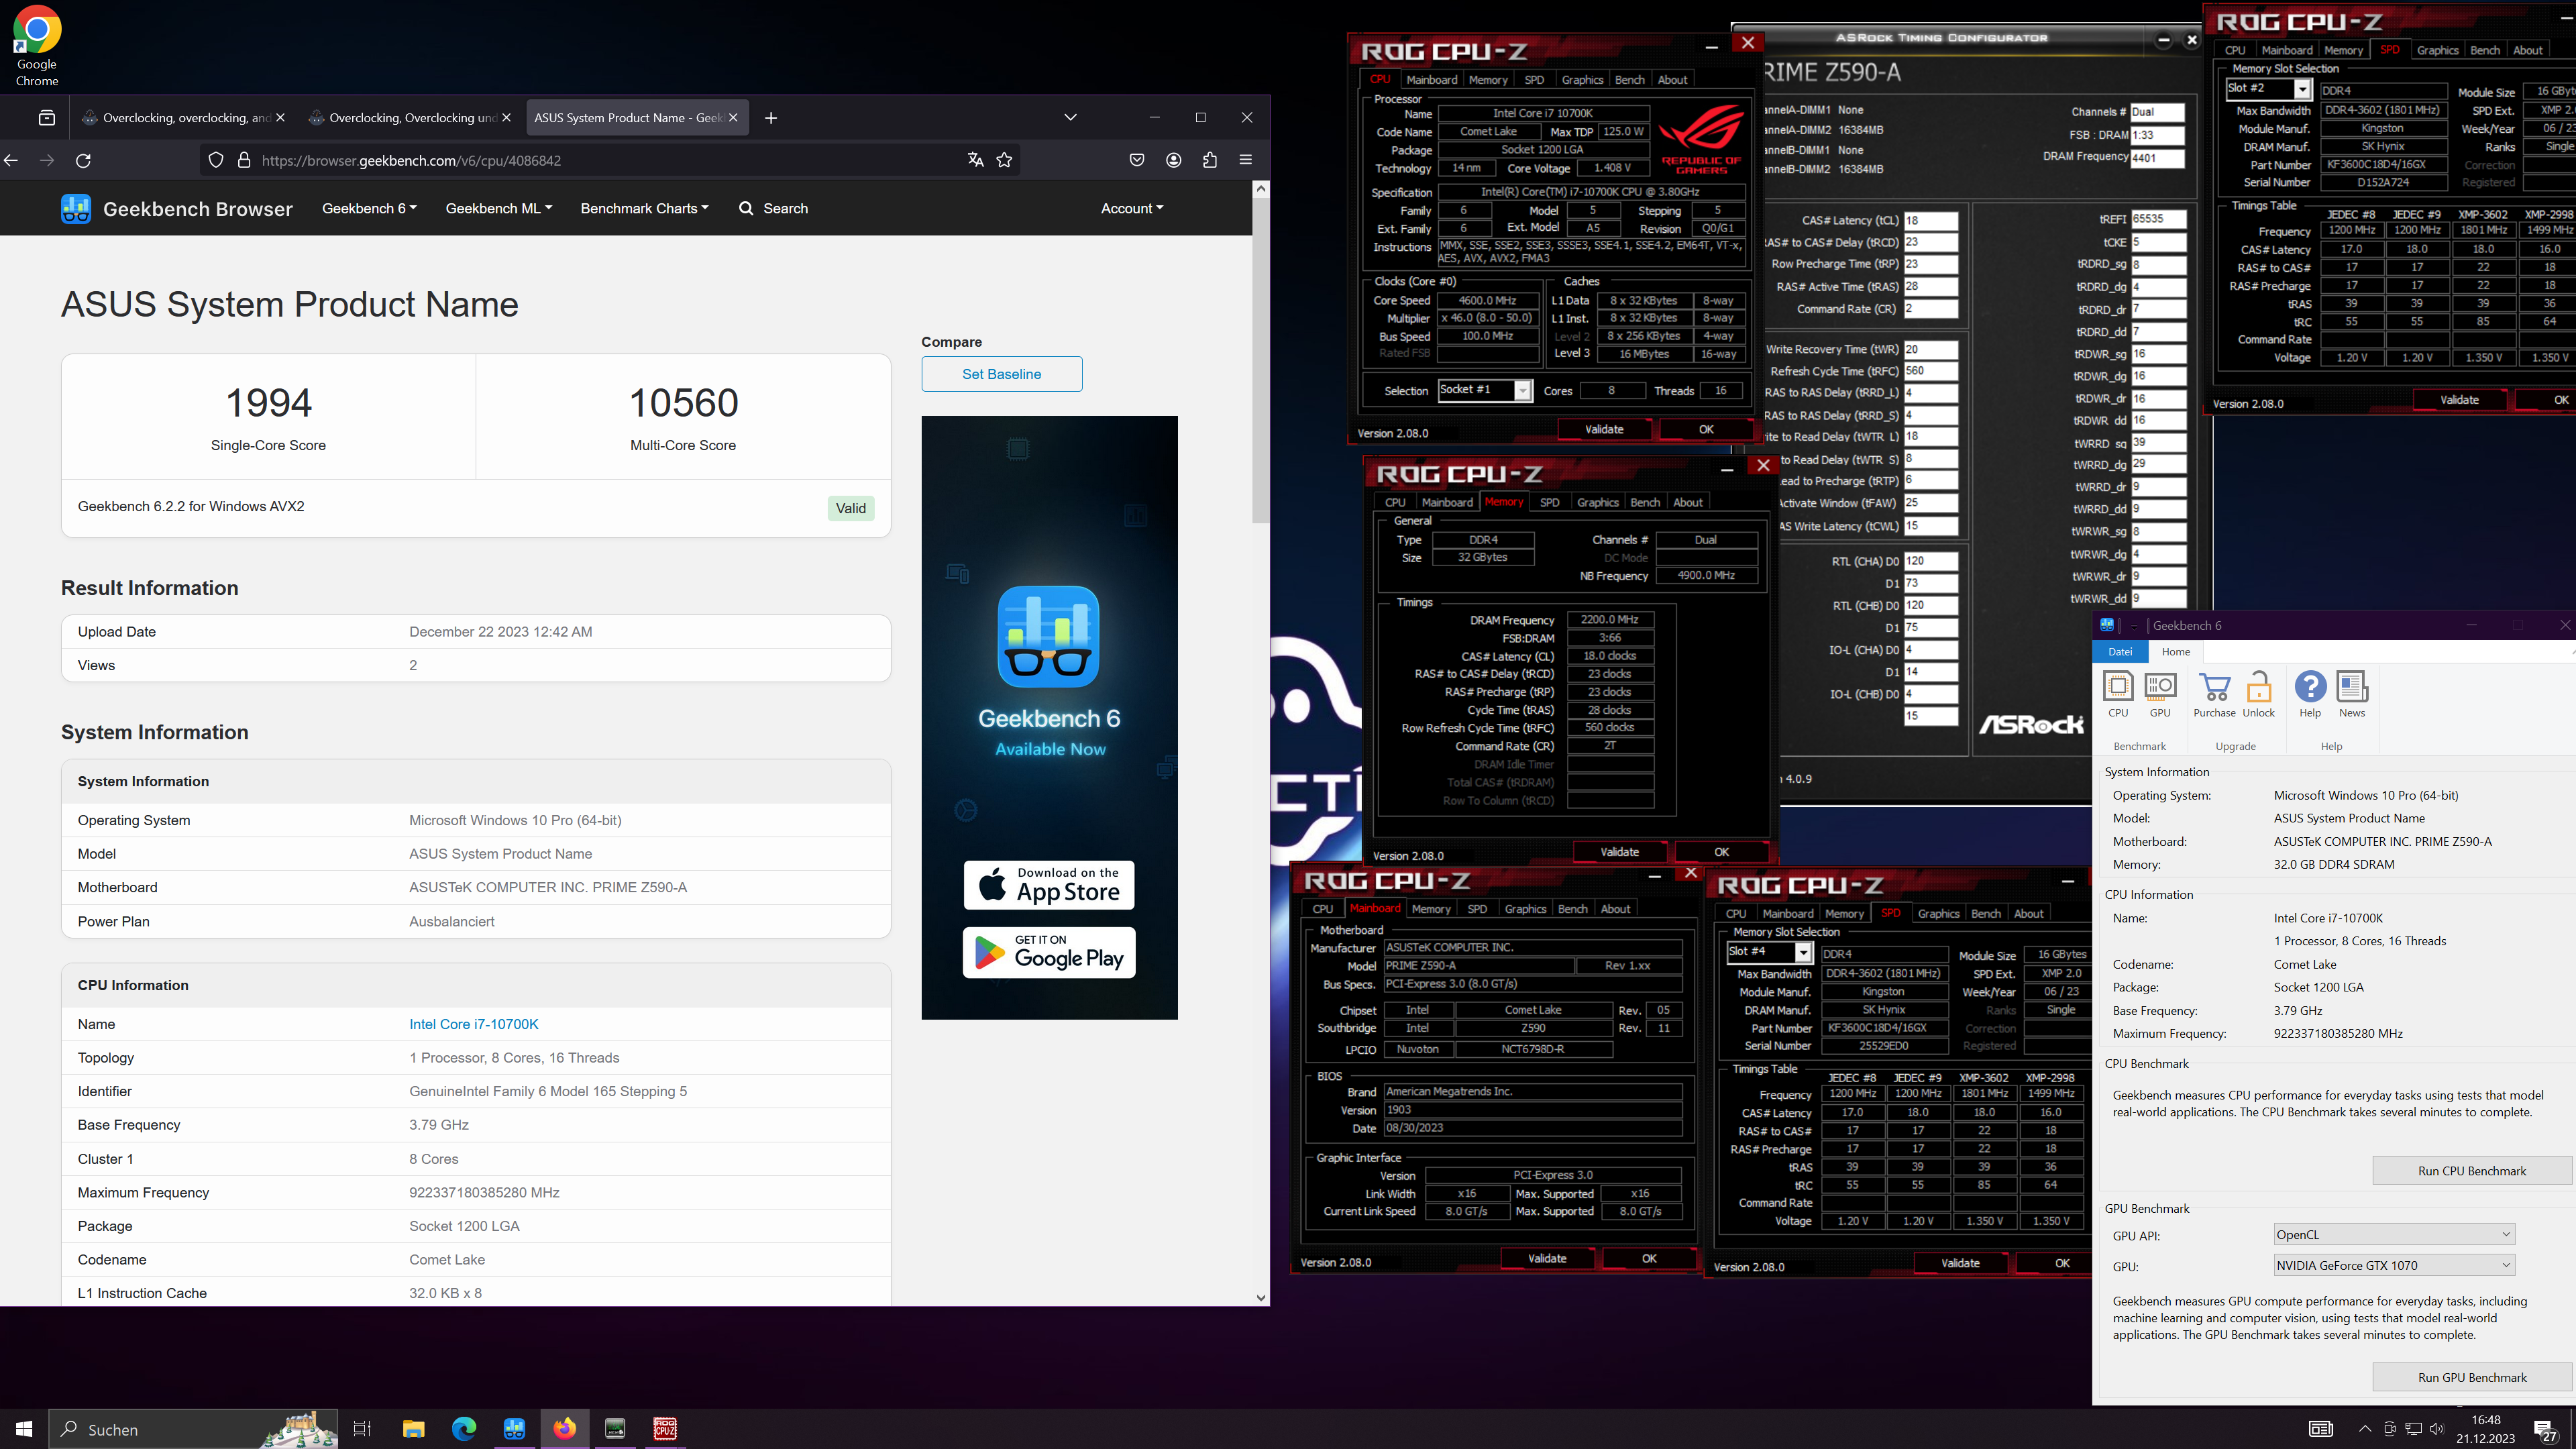Click the Set Baseline button
This screenshot has height=1449, width=2576.
[x=1001, y=374]
